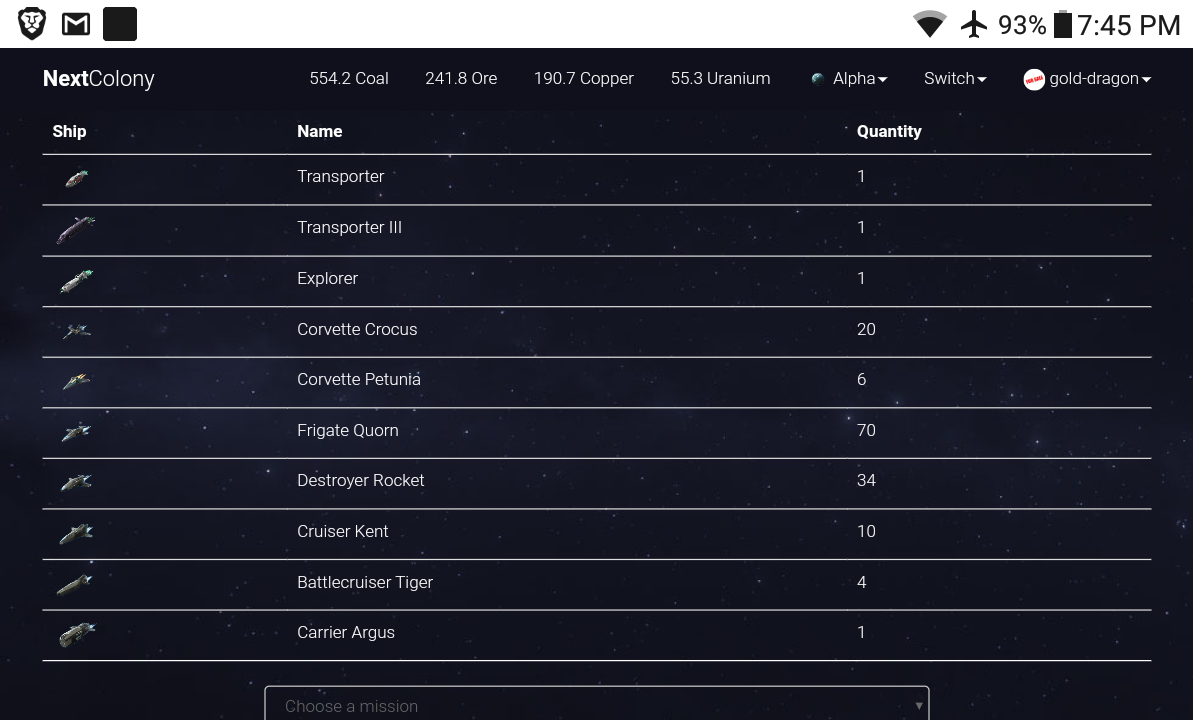Image resolution: width=1193 pixels, height=720 pixels.
Task: Click the Cruiser Kent ship icon
Action: tap(77, 534)
